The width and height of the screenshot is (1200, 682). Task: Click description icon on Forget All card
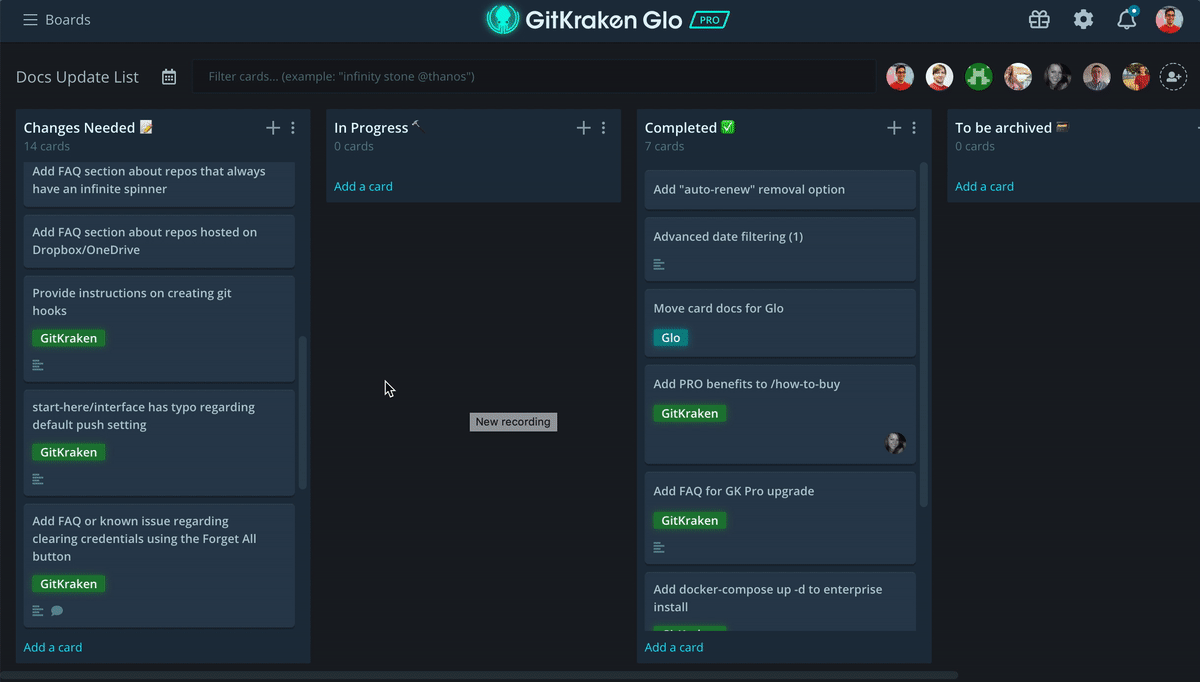click(38, 611)
